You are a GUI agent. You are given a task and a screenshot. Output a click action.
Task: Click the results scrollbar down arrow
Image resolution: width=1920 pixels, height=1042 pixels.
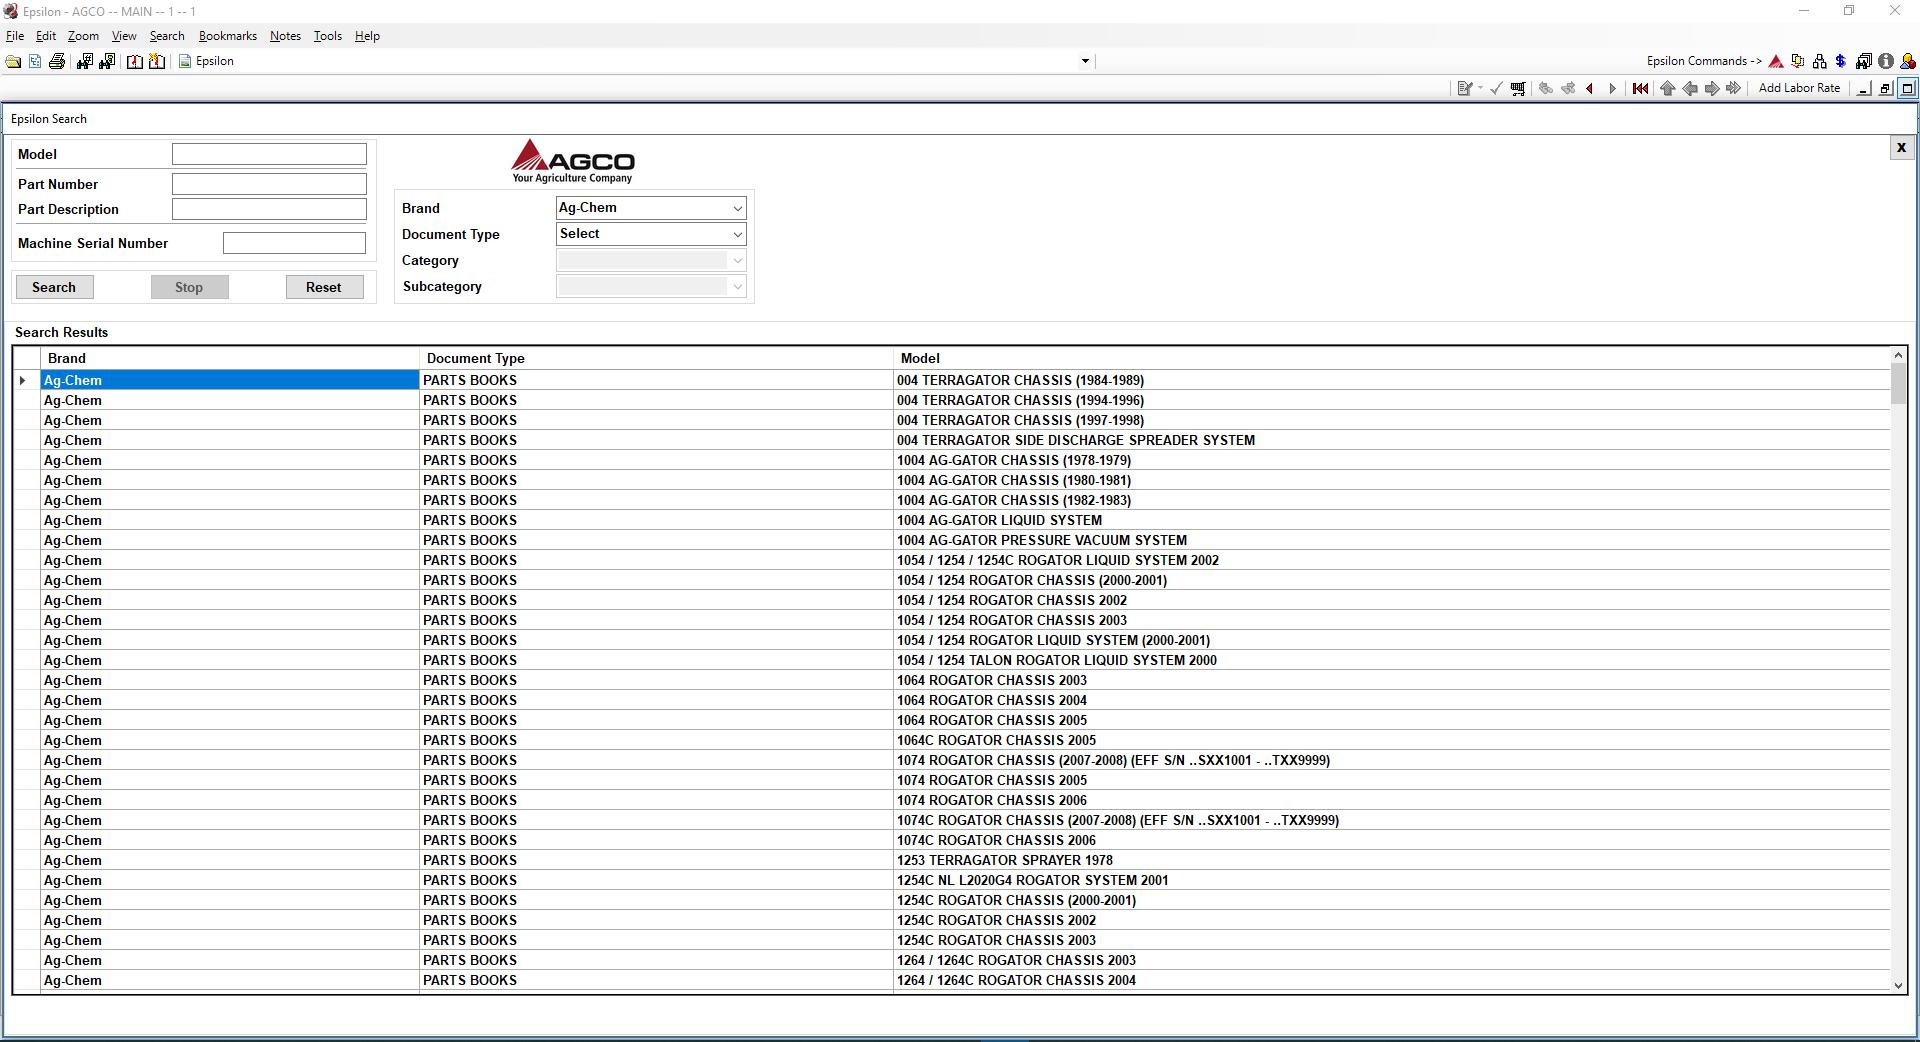tap(1898, 985)
